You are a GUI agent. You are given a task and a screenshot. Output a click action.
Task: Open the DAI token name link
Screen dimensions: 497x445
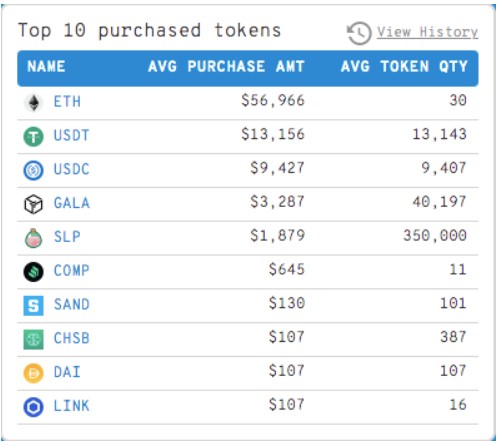(67, 372)
